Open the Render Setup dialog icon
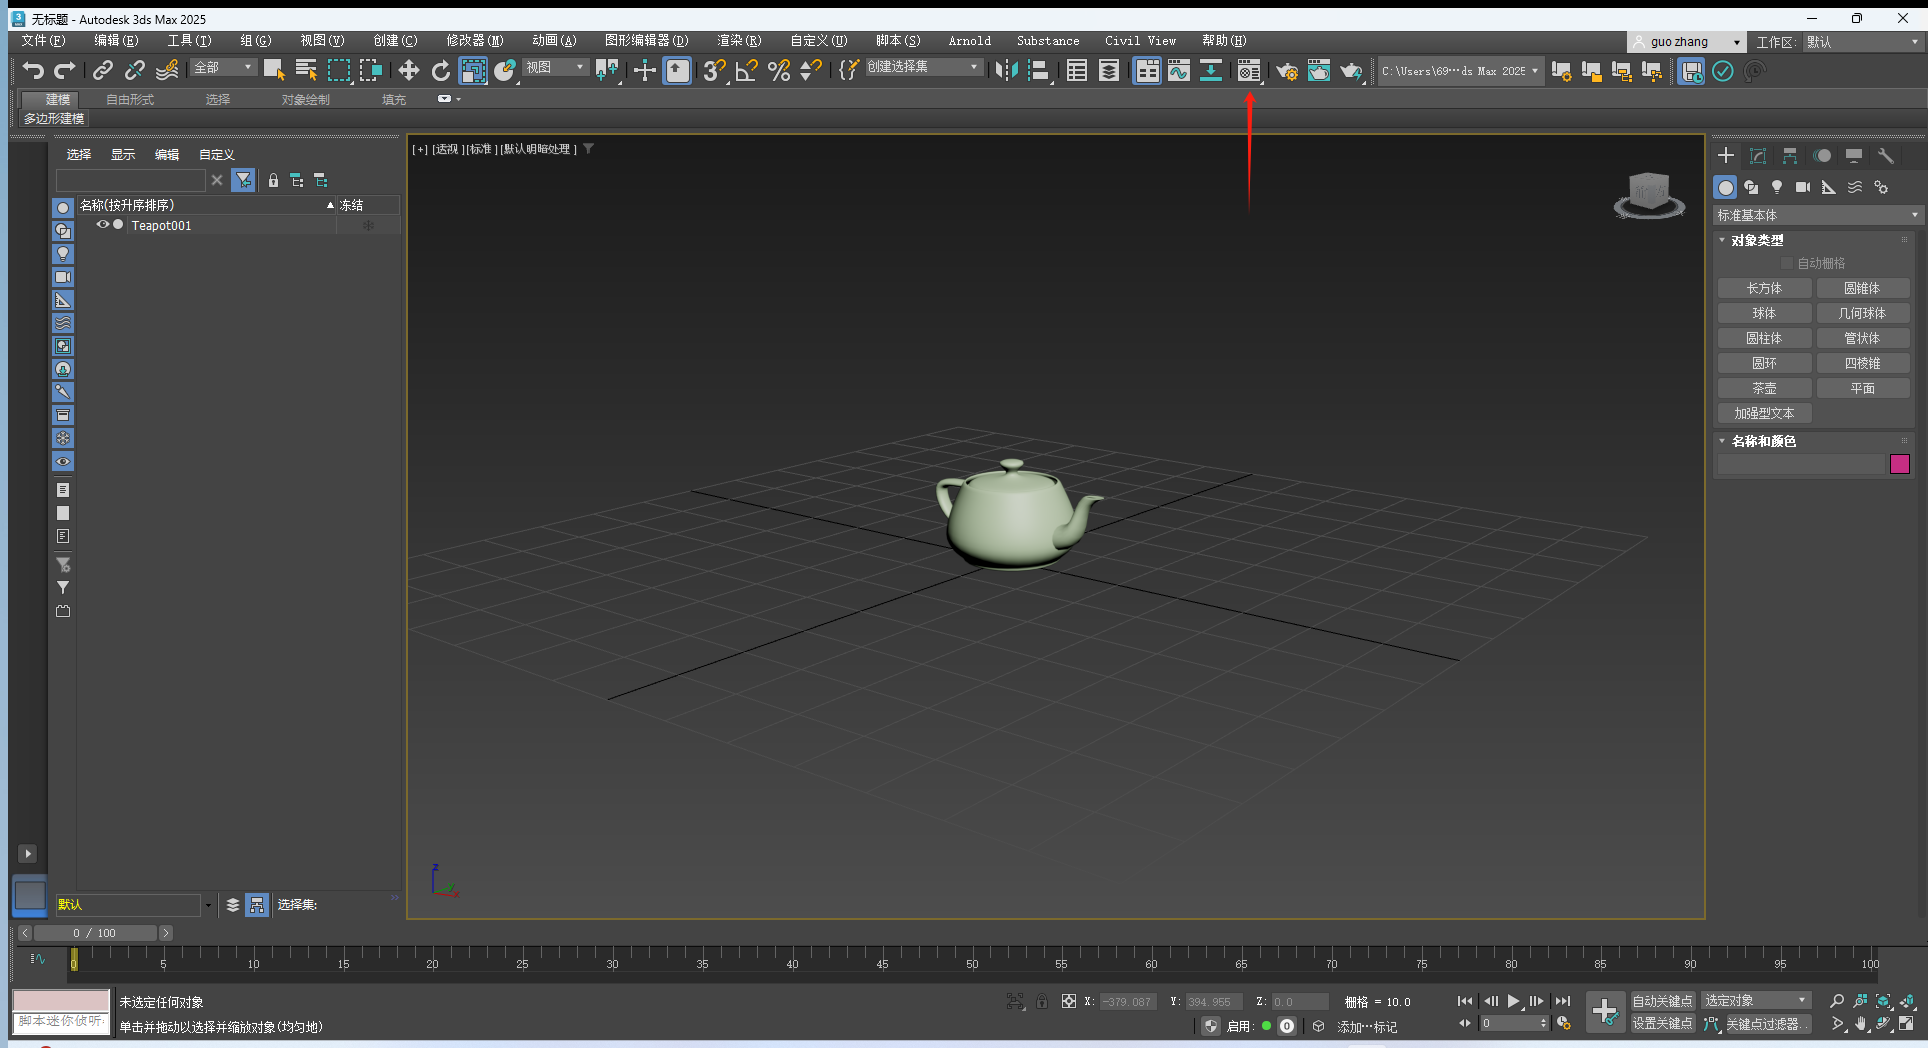 (1287, 70)
